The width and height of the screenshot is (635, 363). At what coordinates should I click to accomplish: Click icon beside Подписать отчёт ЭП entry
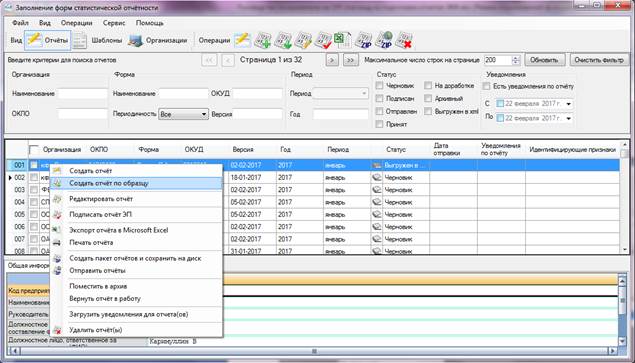pos(57,214)
